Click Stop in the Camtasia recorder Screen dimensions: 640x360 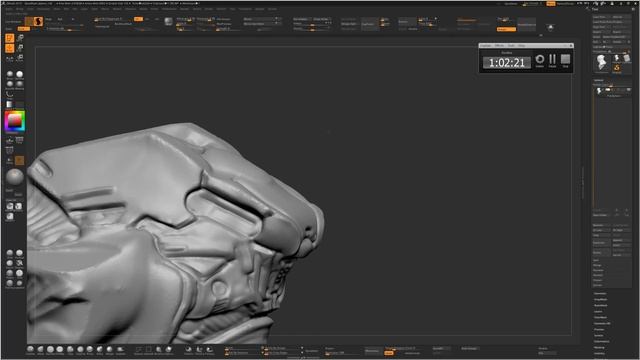(565, 60)
